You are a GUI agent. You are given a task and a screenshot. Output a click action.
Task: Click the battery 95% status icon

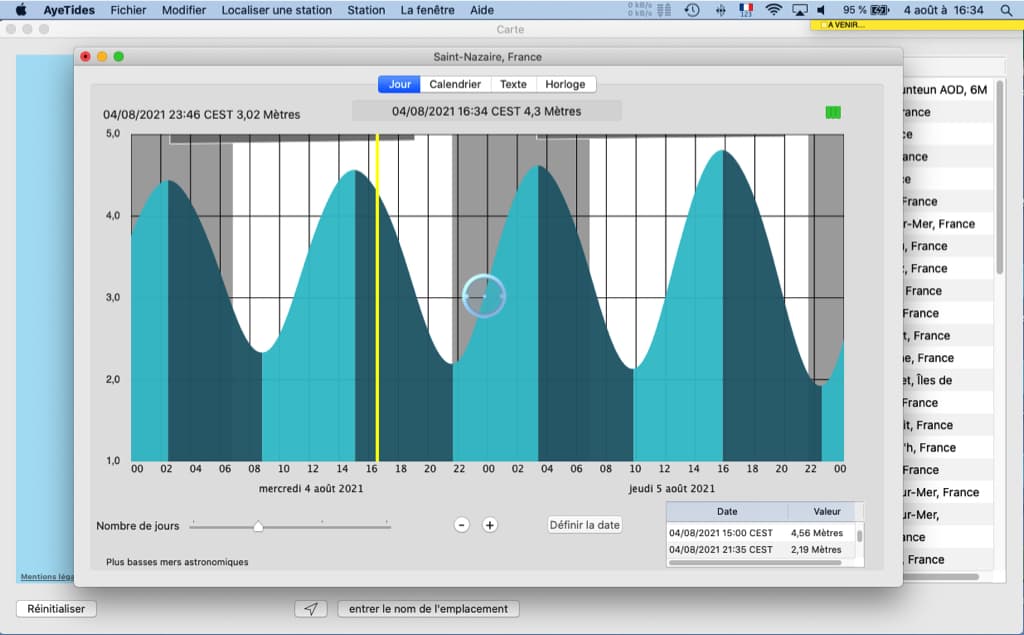click(x=866, y=10)
